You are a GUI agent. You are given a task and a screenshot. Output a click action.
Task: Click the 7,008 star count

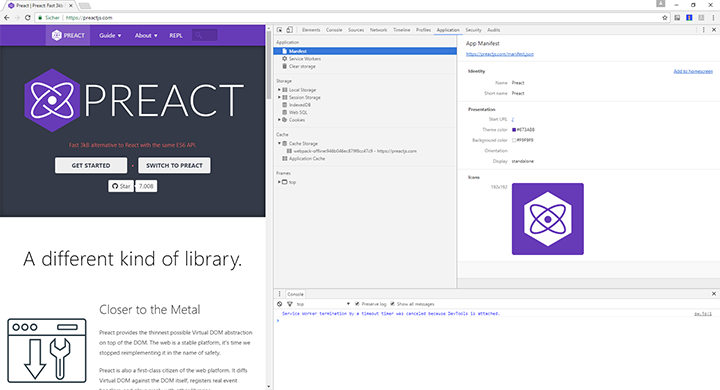(x=146, y=186)
